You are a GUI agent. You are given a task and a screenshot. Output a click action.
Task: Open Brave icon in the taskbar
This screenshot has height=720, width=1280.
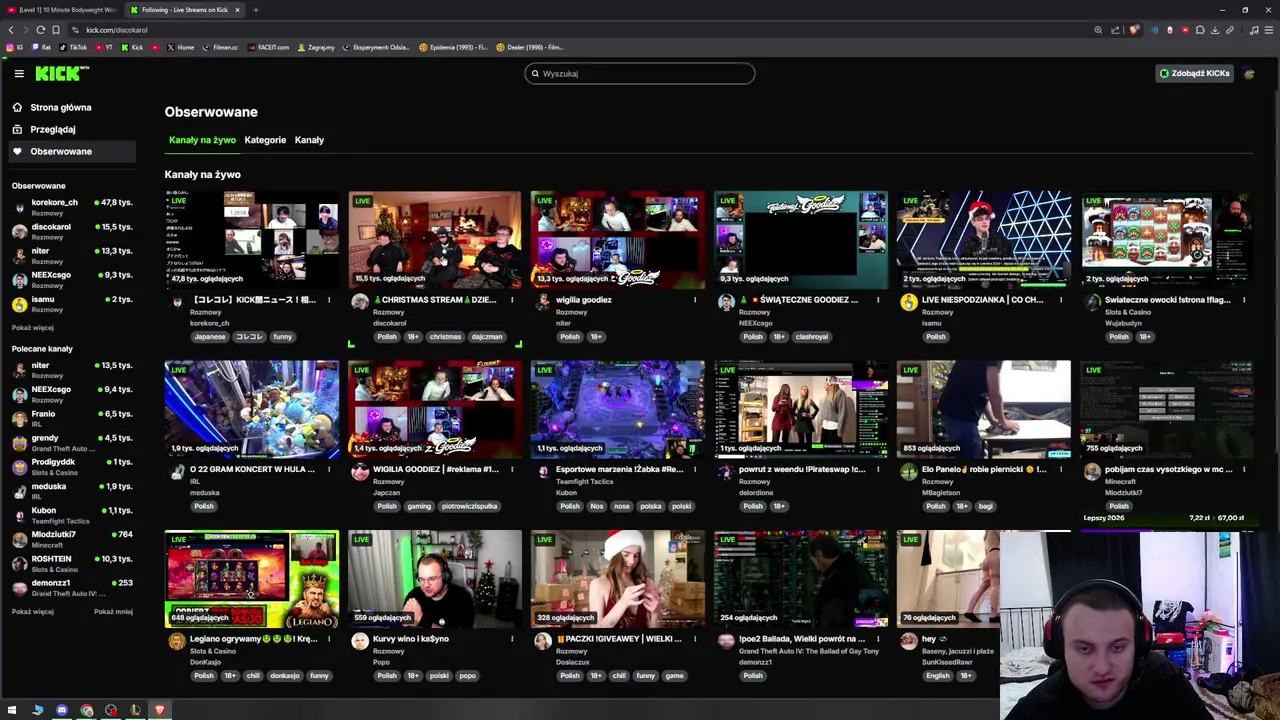pyautogui.click(x=159, y=710)
